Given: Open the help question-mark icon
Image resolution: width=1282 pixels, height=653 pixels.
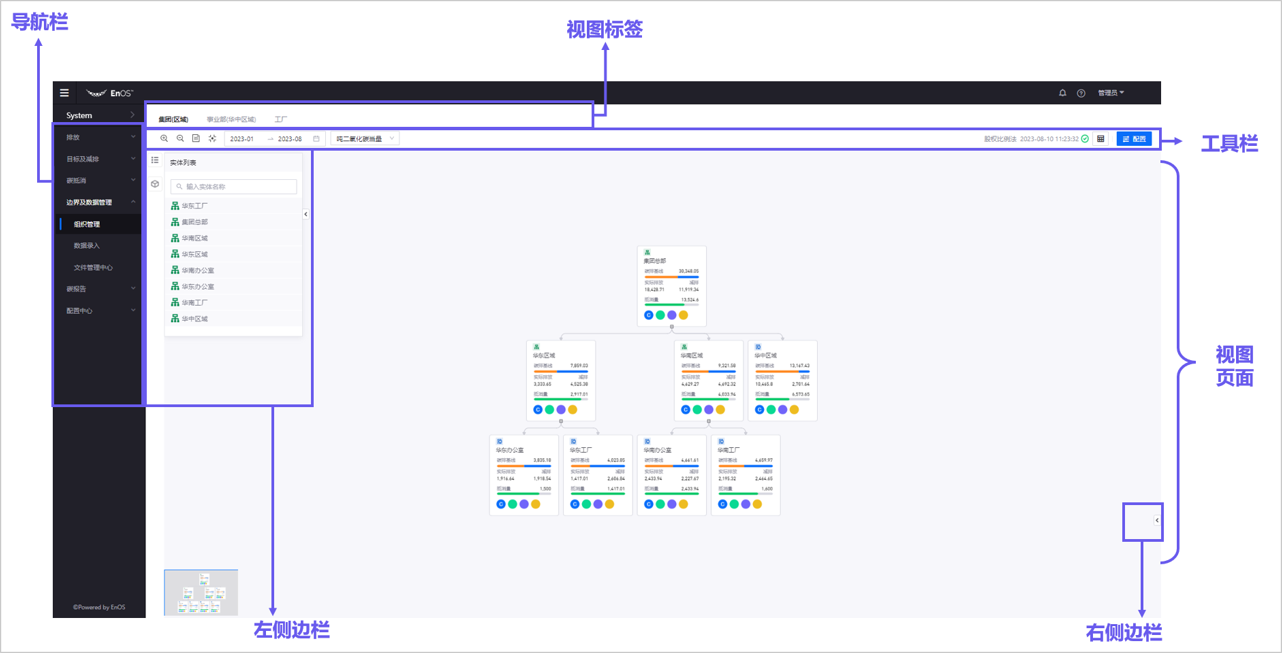Looking at the screenshot, I should pyautogui.click(x=1081, y=93).
